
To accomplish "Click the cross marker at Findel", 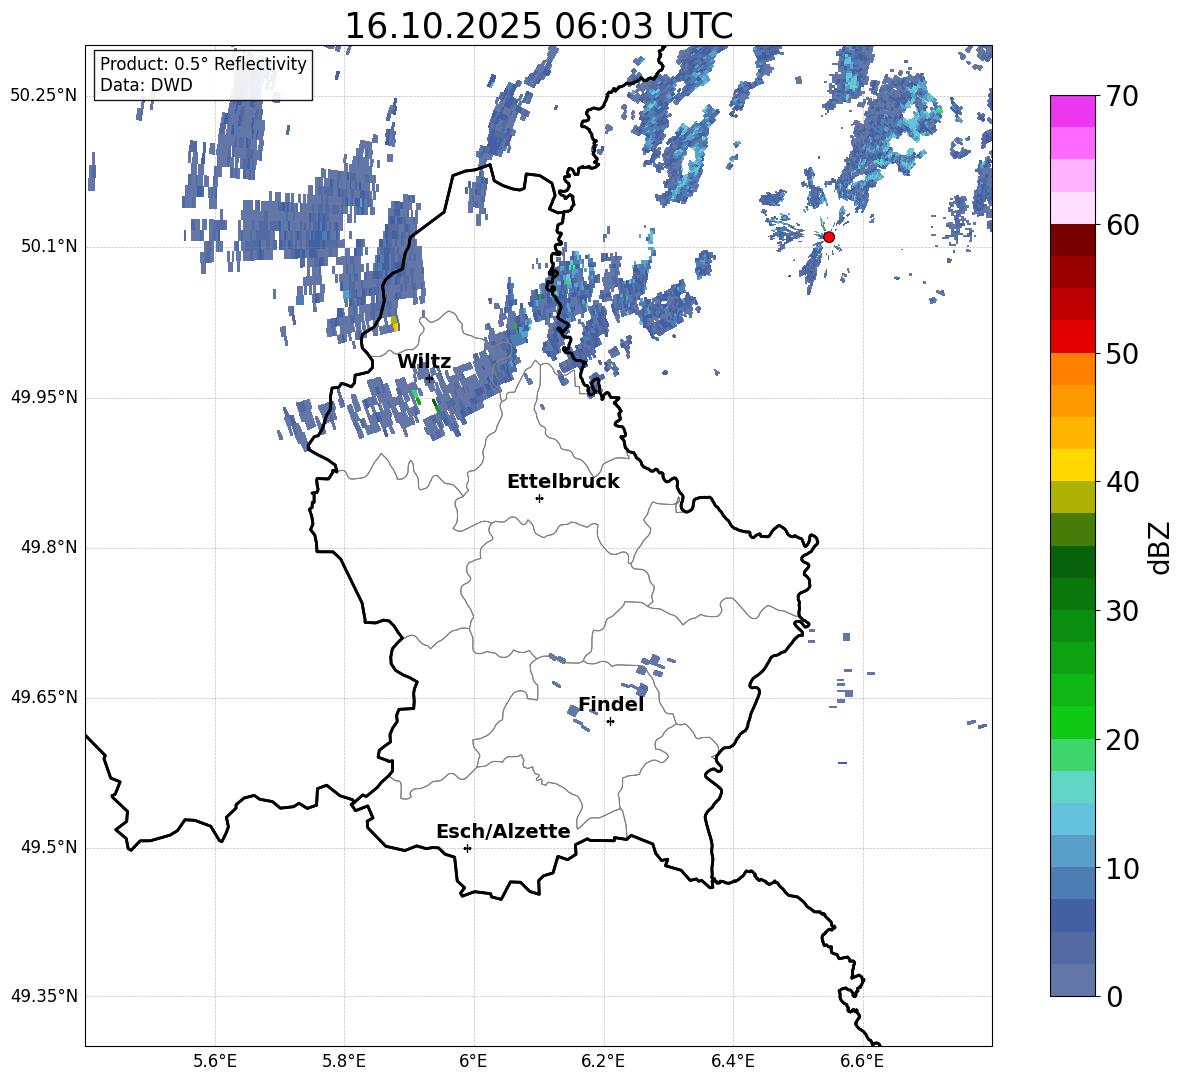I will pyautogui.click(x=610, y=722).
